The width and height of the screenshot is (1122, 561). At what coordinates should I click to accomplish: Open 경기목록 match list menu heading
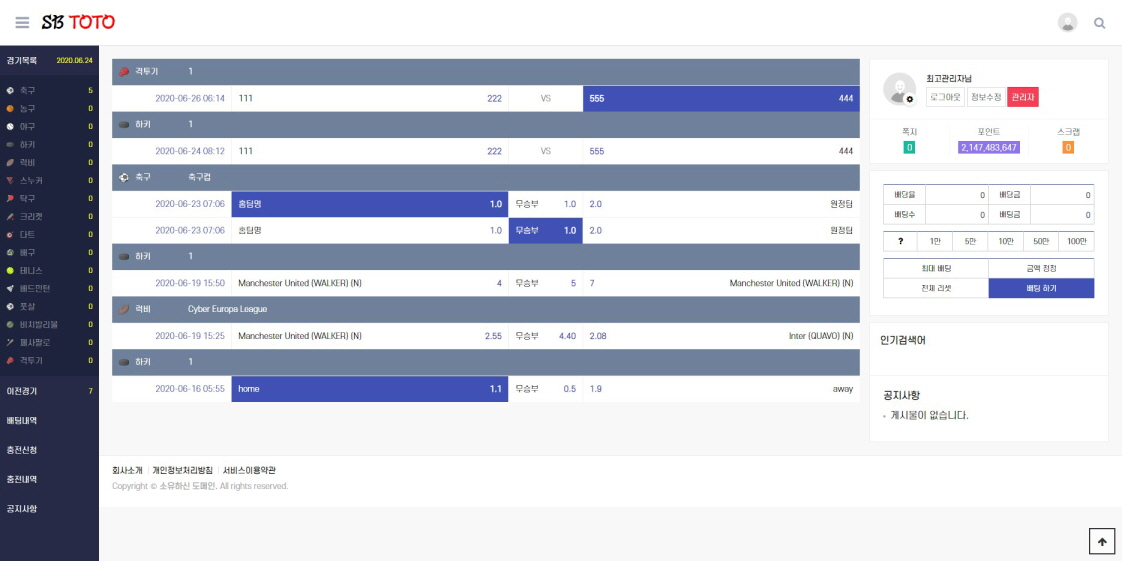click(22, 61)
